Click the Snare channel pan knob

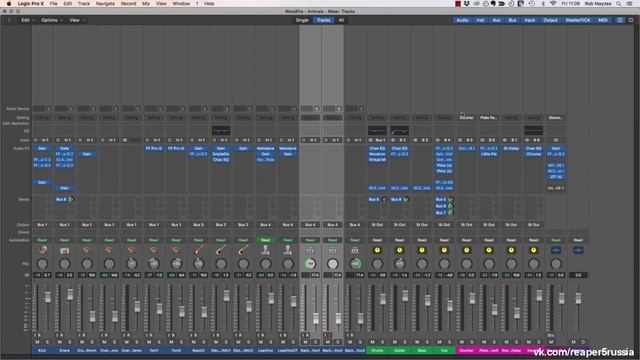64,264
